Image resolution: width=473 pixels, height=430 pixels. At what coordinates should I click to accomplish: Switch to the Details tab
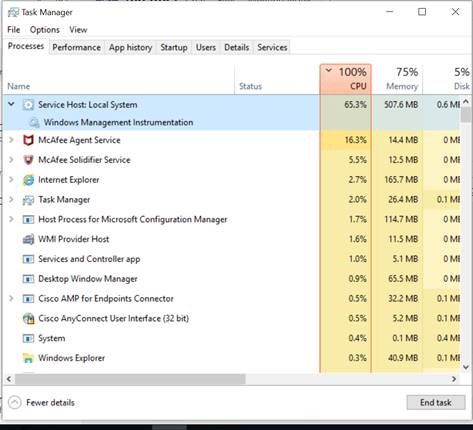click(x=237, y=48)
